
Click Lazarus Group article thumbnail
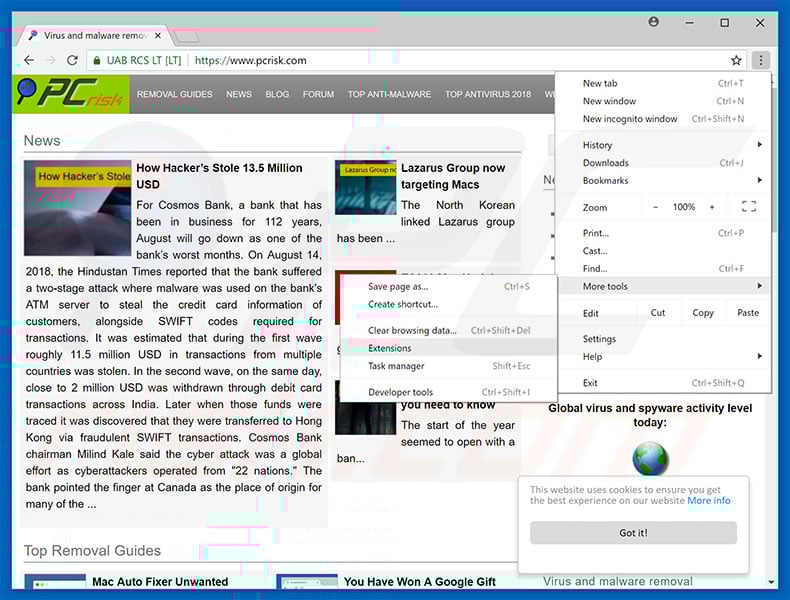tap(366, 187)
